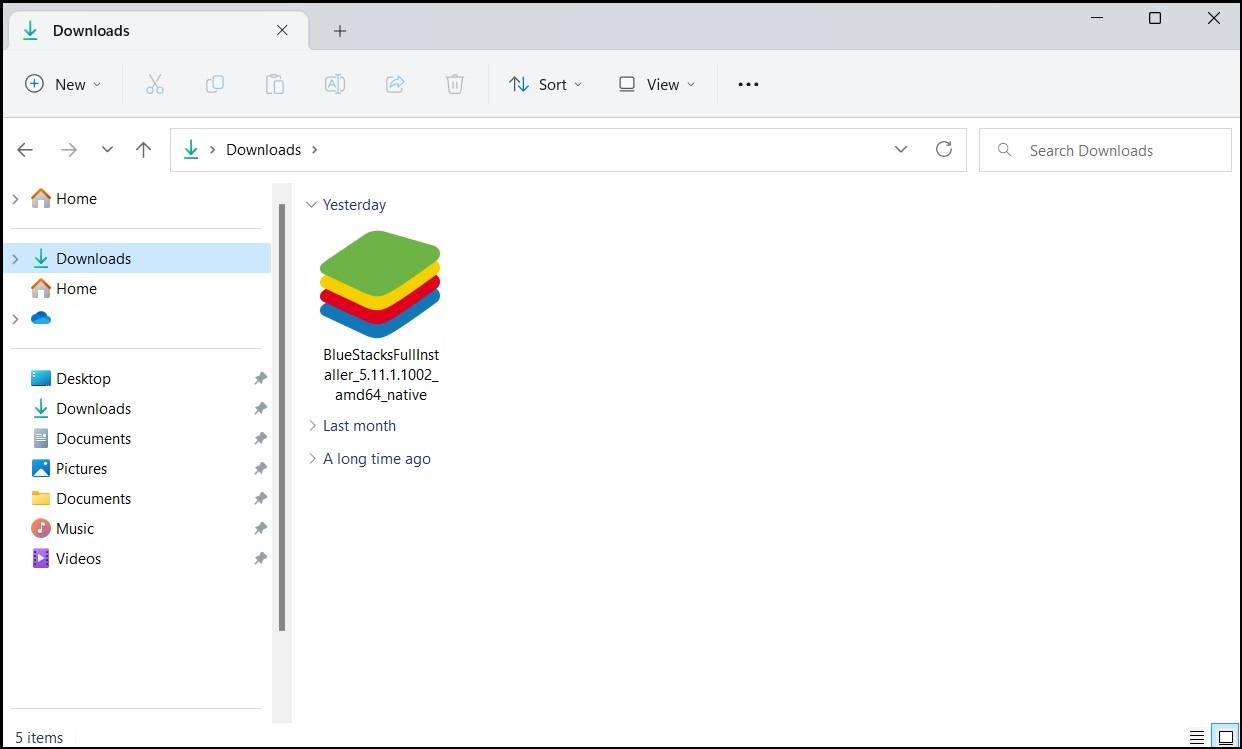Click the Delete trash can icon

point(455,85)
